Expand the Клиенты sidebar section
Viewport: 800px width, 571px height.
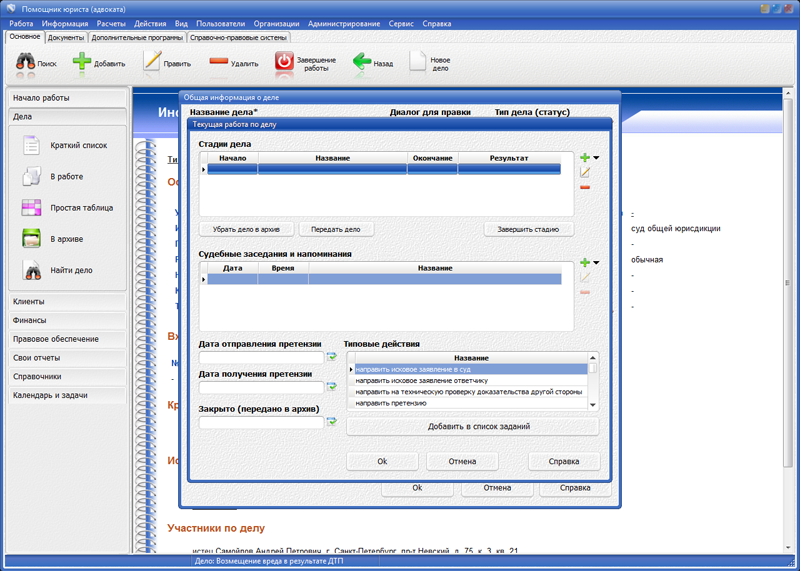[67, 301]
